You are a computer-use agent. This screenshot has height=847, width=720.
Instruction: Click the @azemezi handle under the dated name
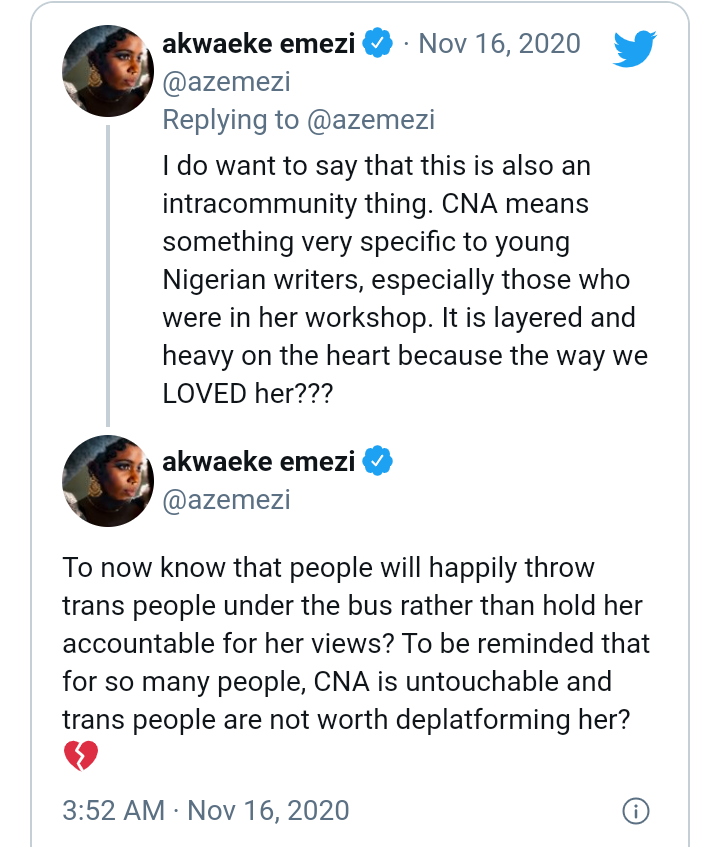(x=226, y=82)
